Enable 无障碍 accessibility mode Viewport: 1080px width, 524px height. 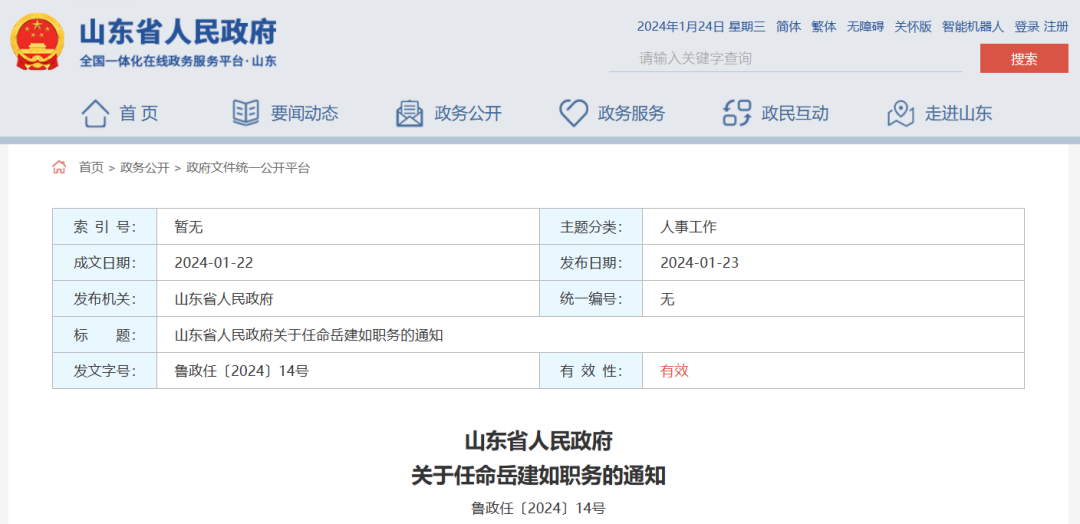(x=865, y=27)
